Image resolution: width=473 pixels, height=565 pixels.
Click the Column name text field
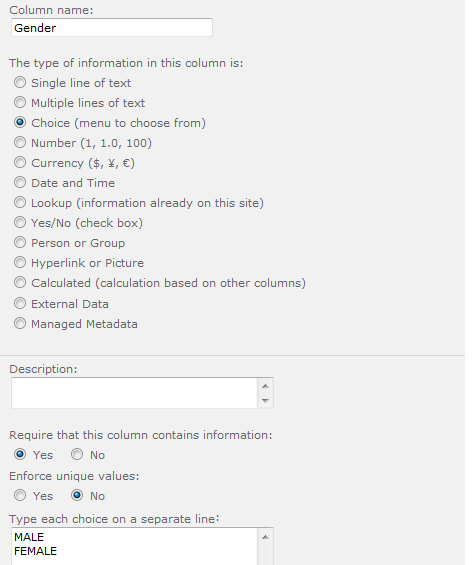coord(112,28)
